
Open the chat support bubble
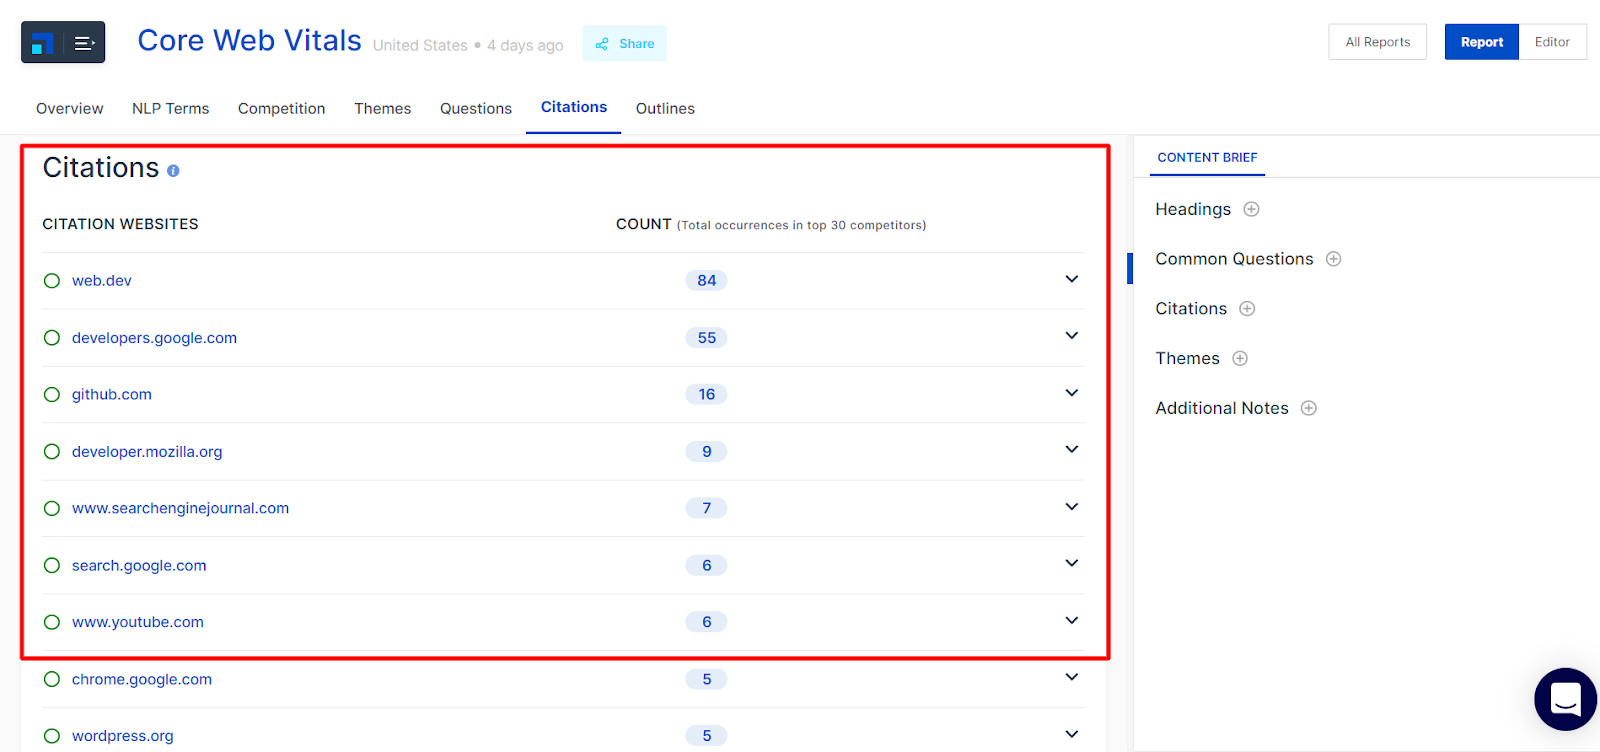click(1565, 699)
